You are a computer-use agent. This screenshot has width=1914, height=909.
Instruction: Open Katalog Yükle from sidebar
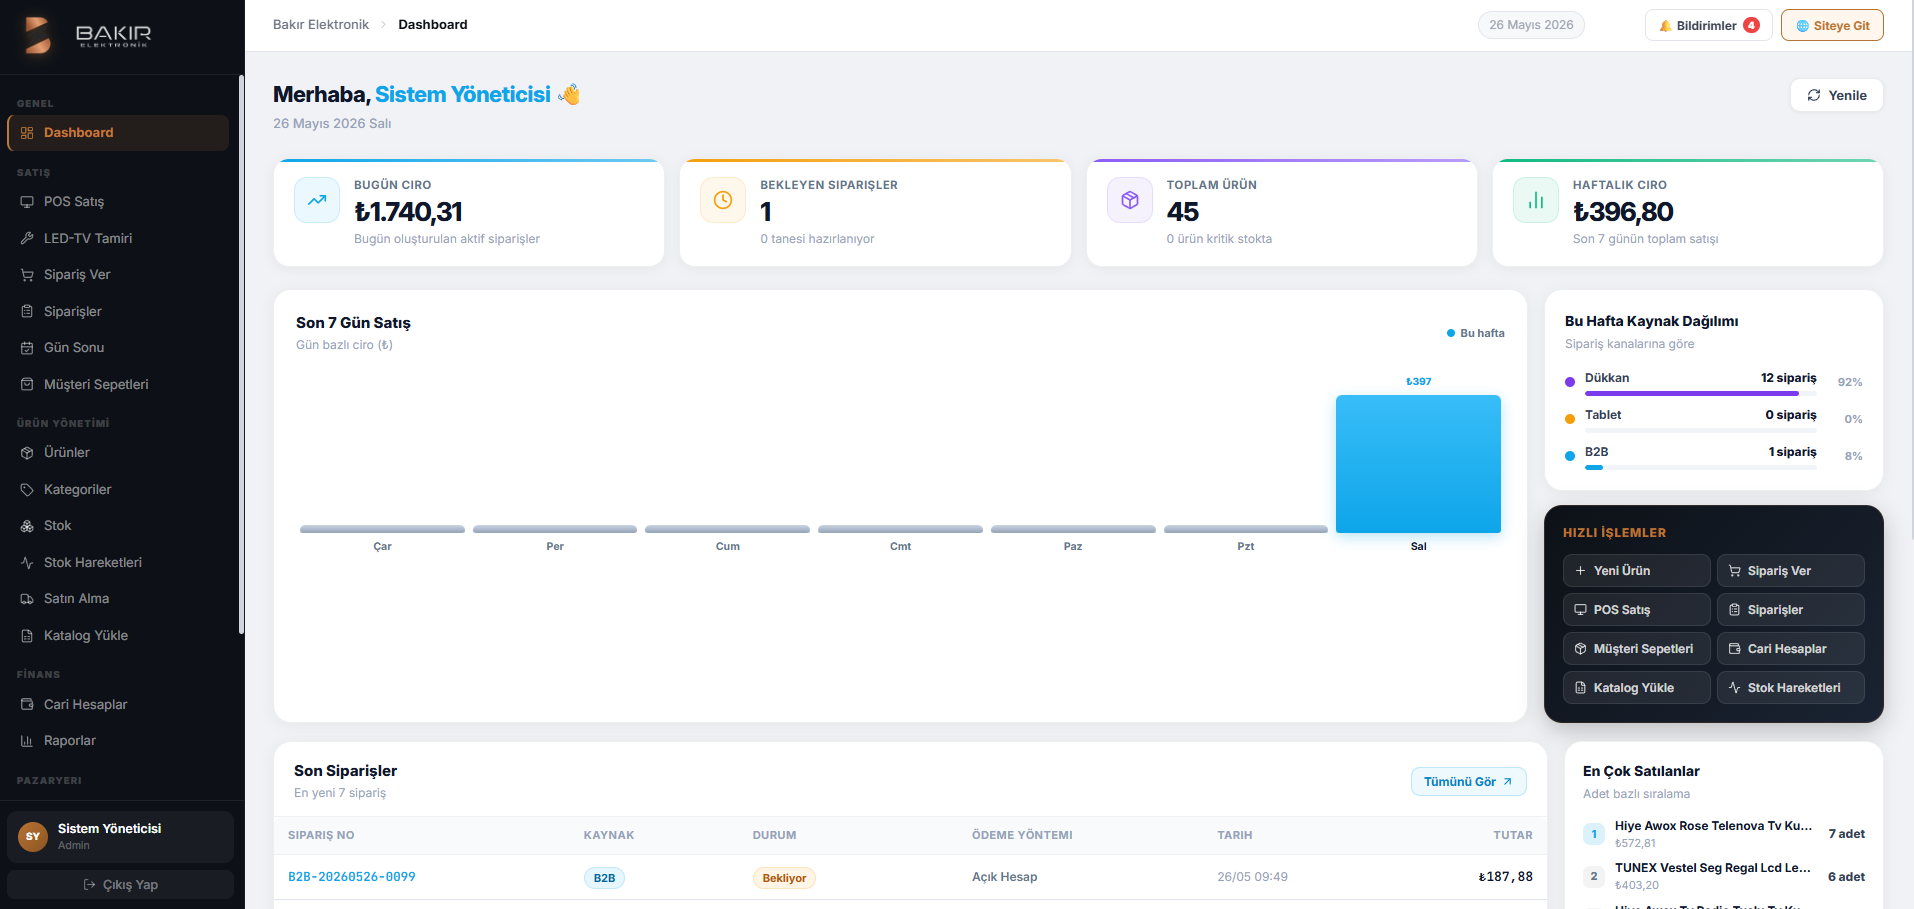[118, 636]
